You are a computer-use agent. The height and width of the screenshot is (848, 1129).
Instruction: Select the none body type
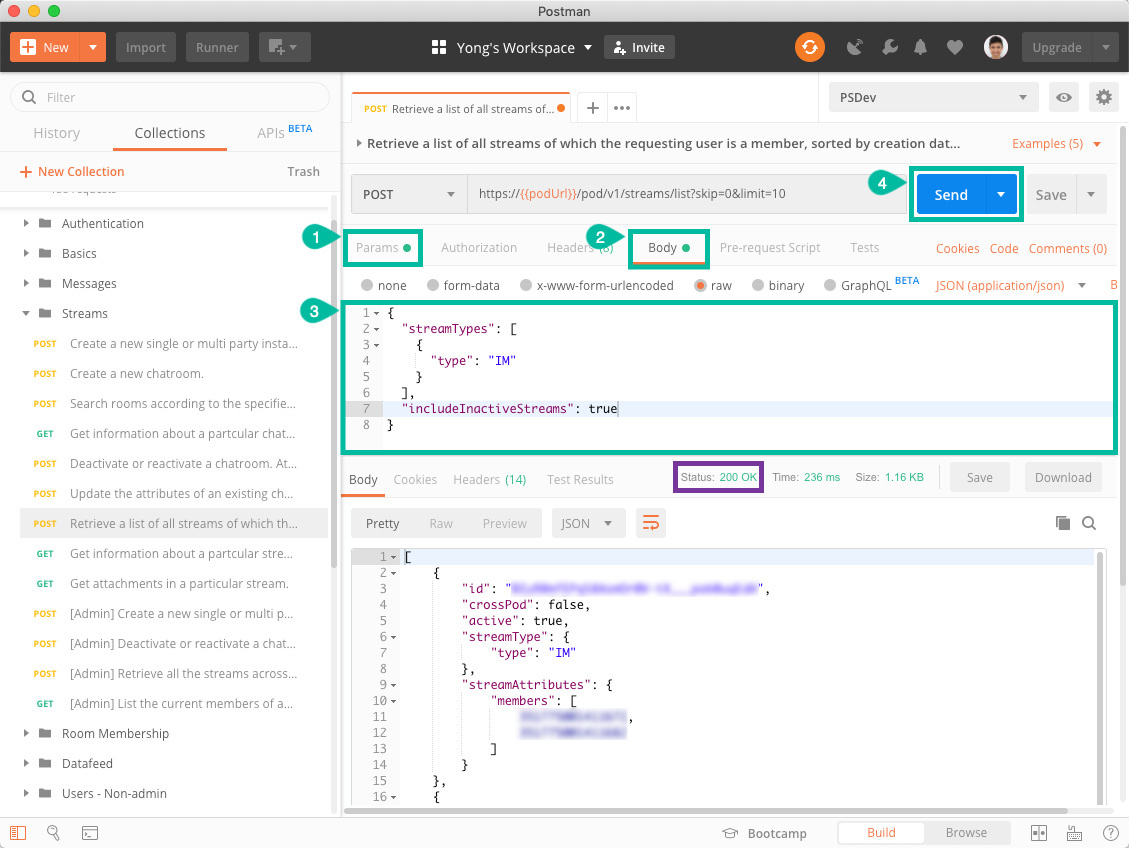[x=367, y=285]
